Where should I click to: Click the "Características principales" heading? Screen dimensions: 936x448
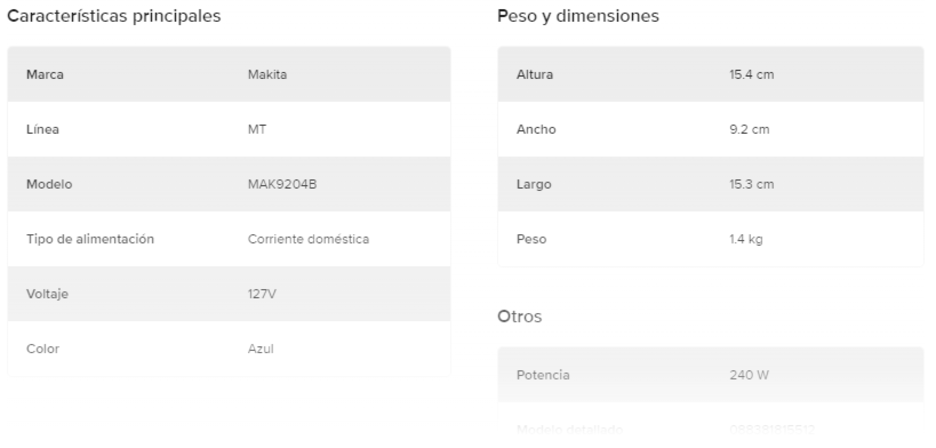(x=114, y=17)
